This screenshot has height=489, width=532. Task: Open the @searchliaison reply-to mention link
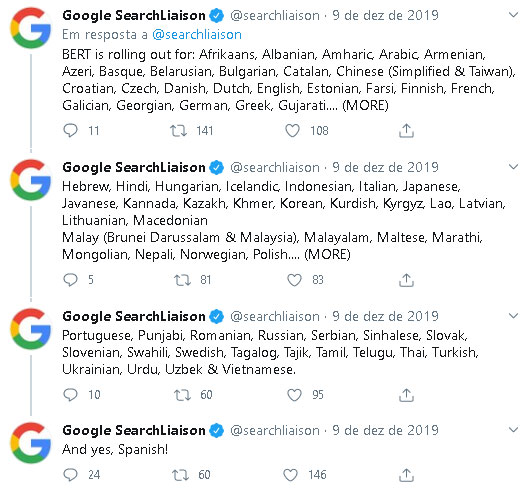197,35
